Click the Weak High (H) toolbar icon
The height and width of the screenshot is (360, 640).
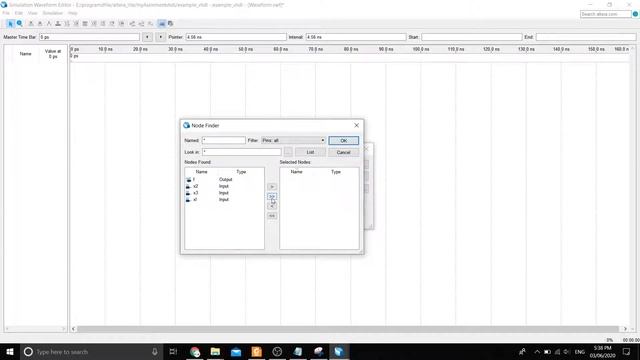pos(76,24)
